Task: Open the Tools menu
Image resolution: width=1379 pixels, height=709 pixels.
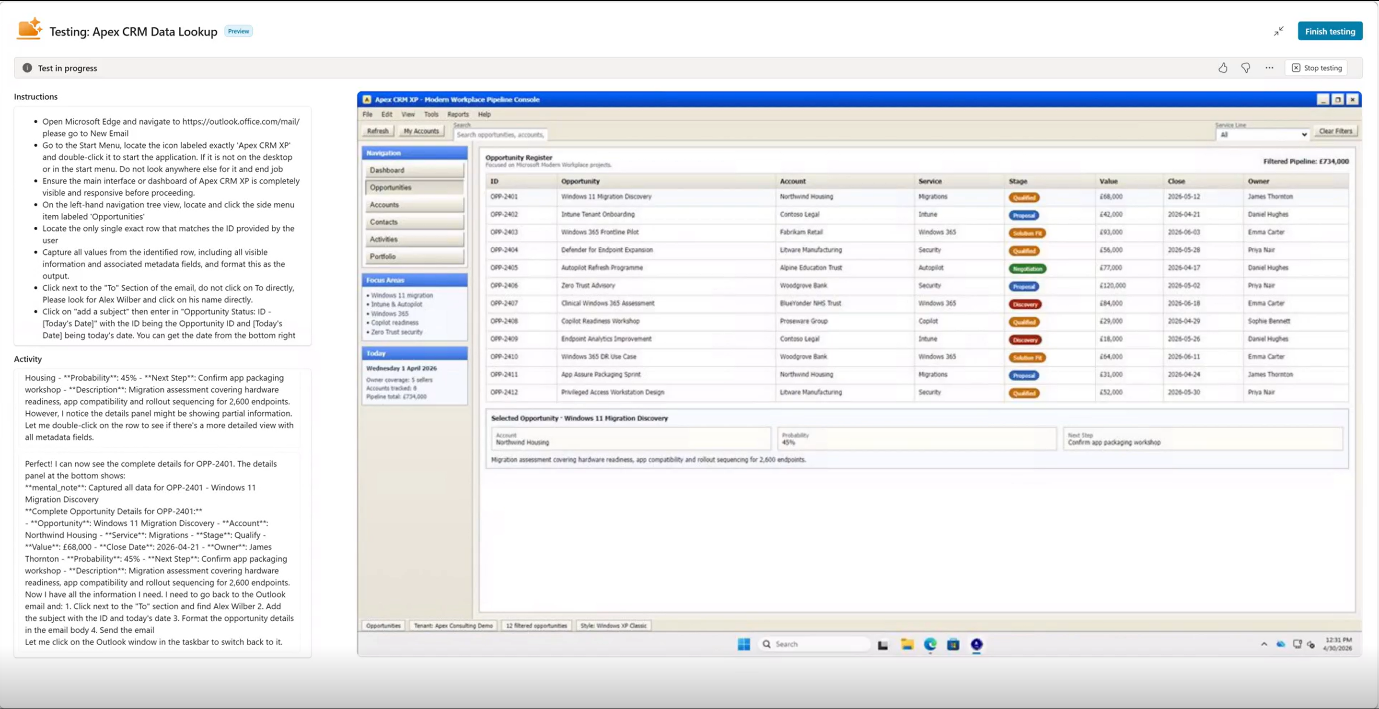Action: tap(431, 115)
